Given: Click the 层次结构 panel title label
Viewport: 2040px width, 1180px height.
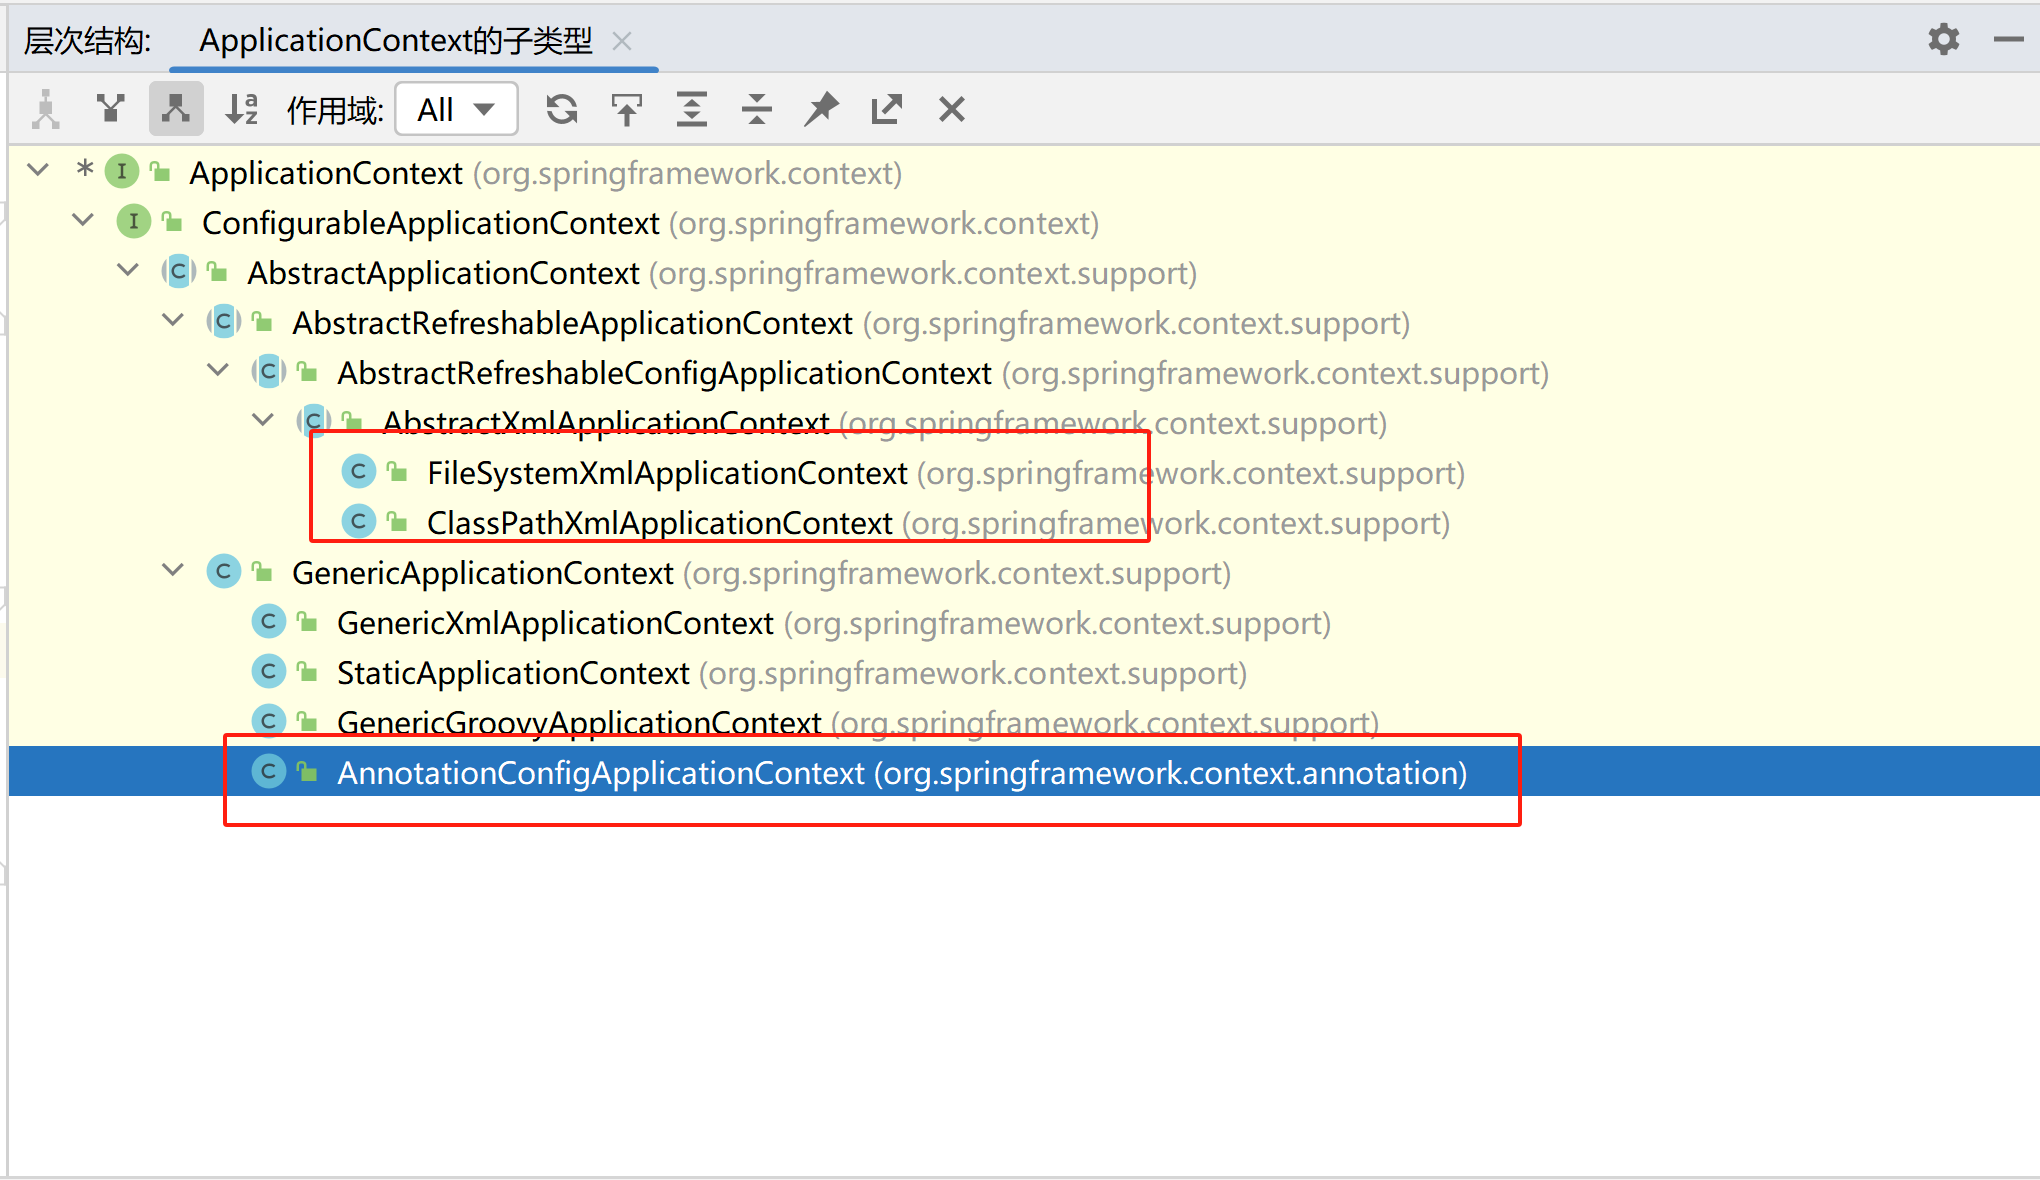Looking at the screenshot, I should 88,41.
